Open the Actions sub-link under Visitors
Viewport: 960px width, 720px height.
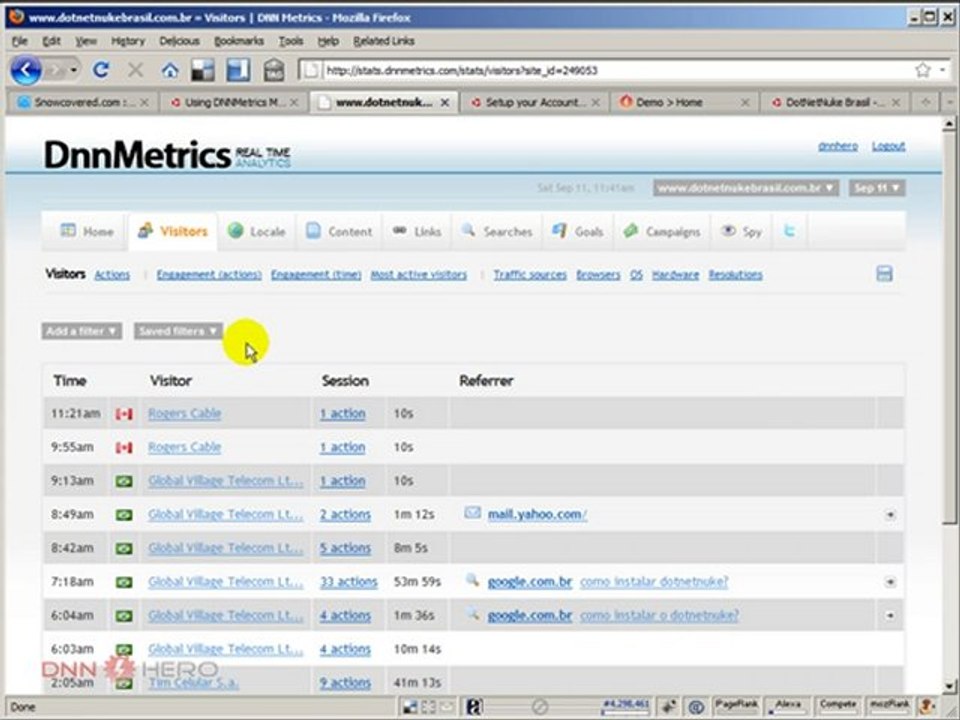pos(112,275)
